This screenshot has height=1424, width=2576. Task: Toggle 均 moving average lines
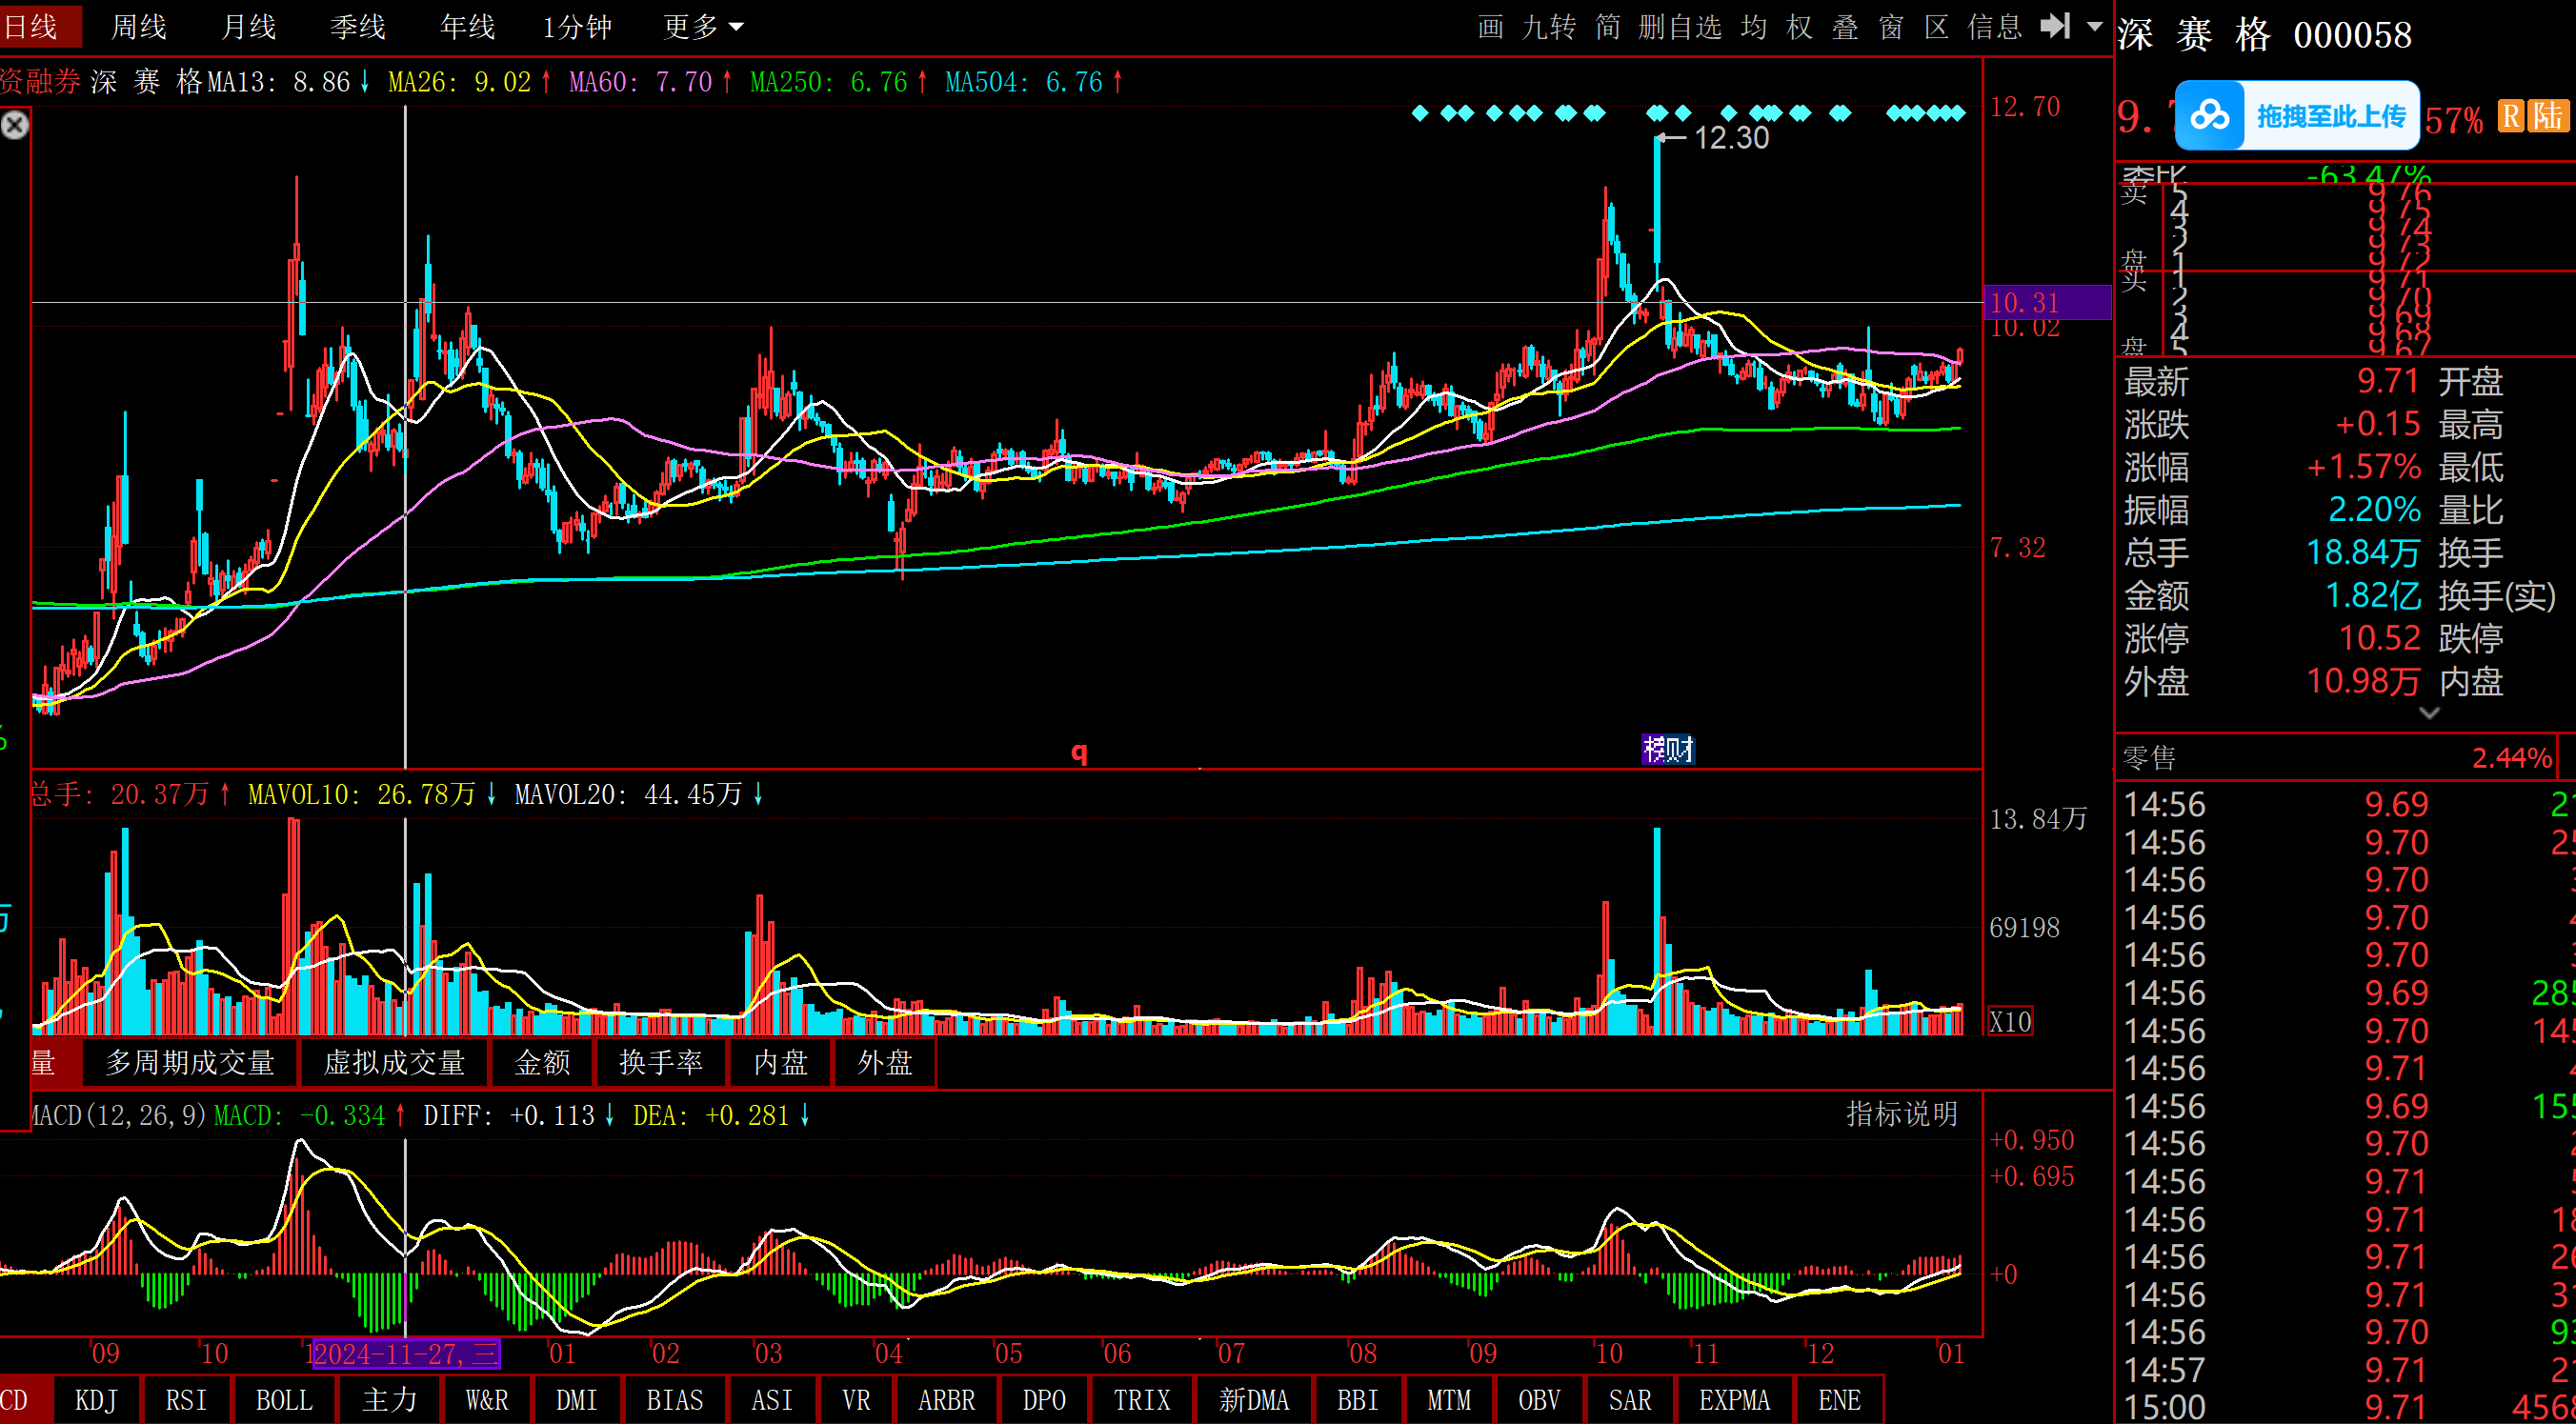1753,27
